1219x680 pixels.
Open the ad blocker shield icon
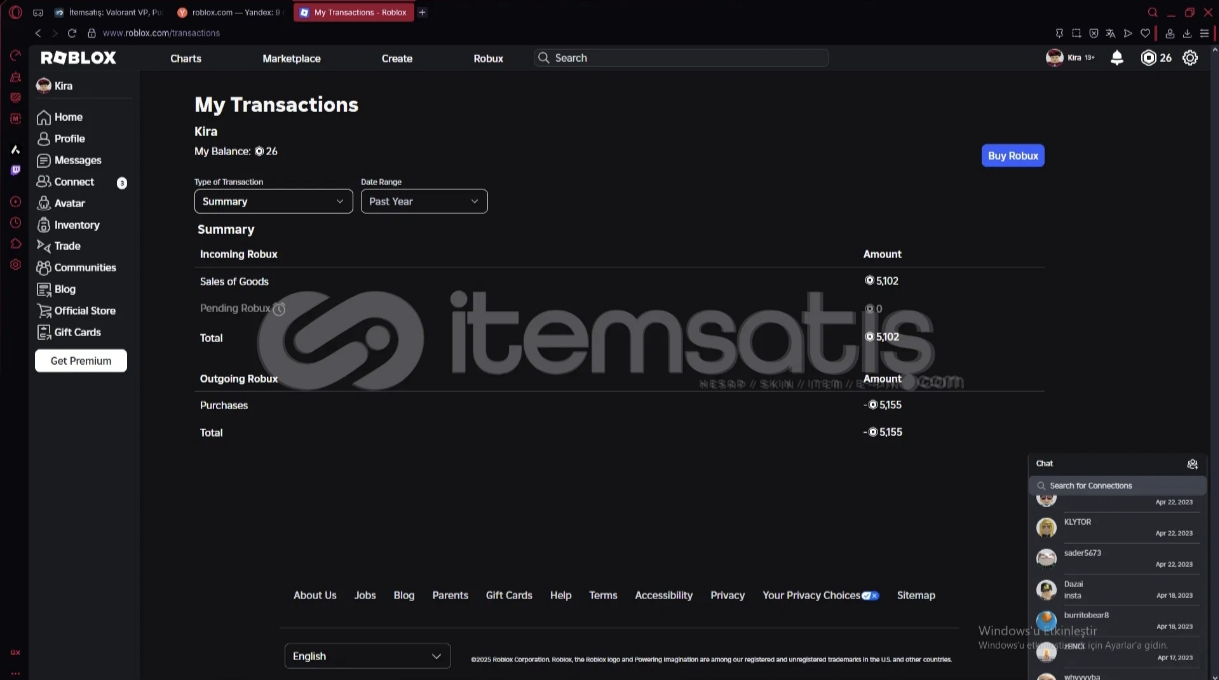(1094, 33)
